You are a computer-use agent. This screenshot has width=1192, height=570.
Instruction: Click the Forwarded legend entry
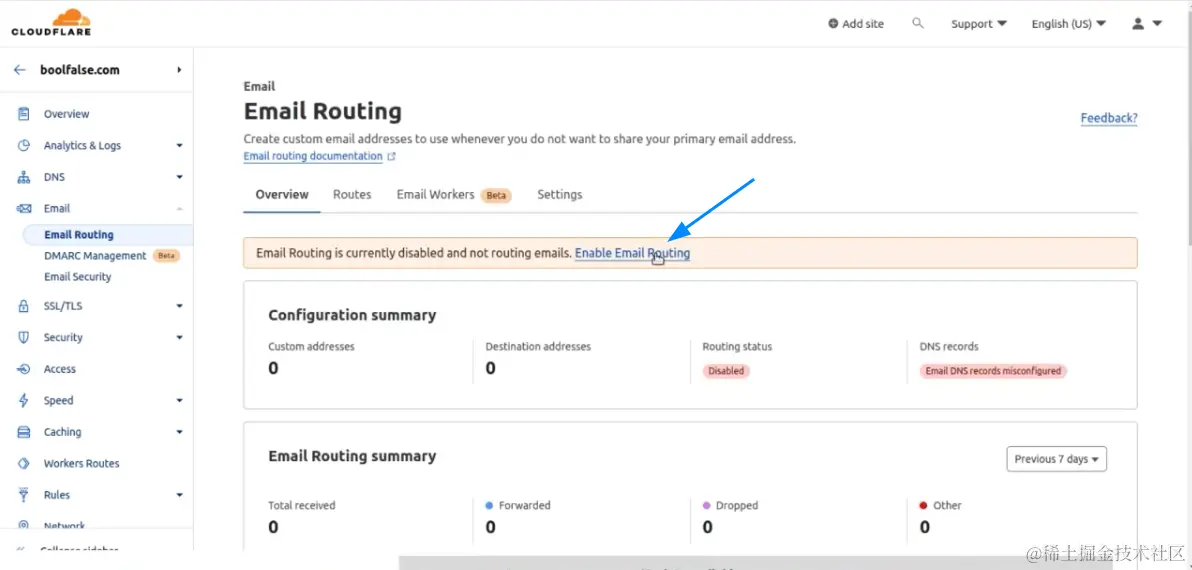[518, 505]
